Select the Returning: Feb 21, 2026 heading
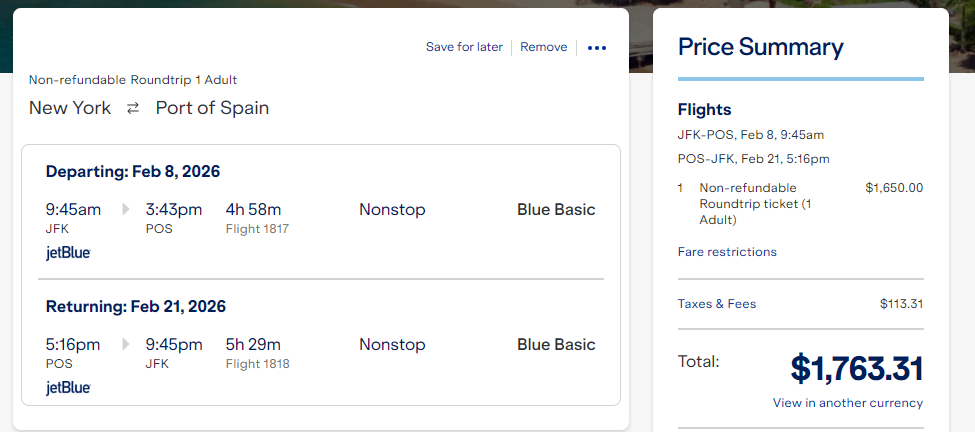975x432 pixels. coord(136,306)
